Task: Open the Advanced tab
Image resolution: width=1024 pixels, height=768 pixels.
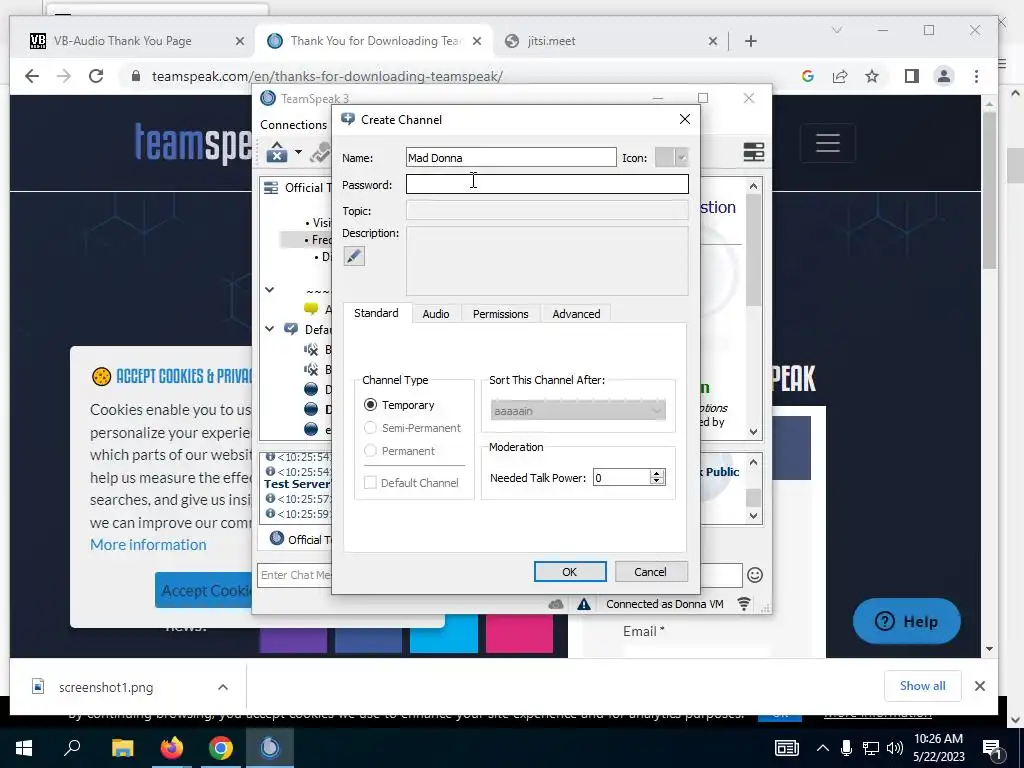Action: 576,314
